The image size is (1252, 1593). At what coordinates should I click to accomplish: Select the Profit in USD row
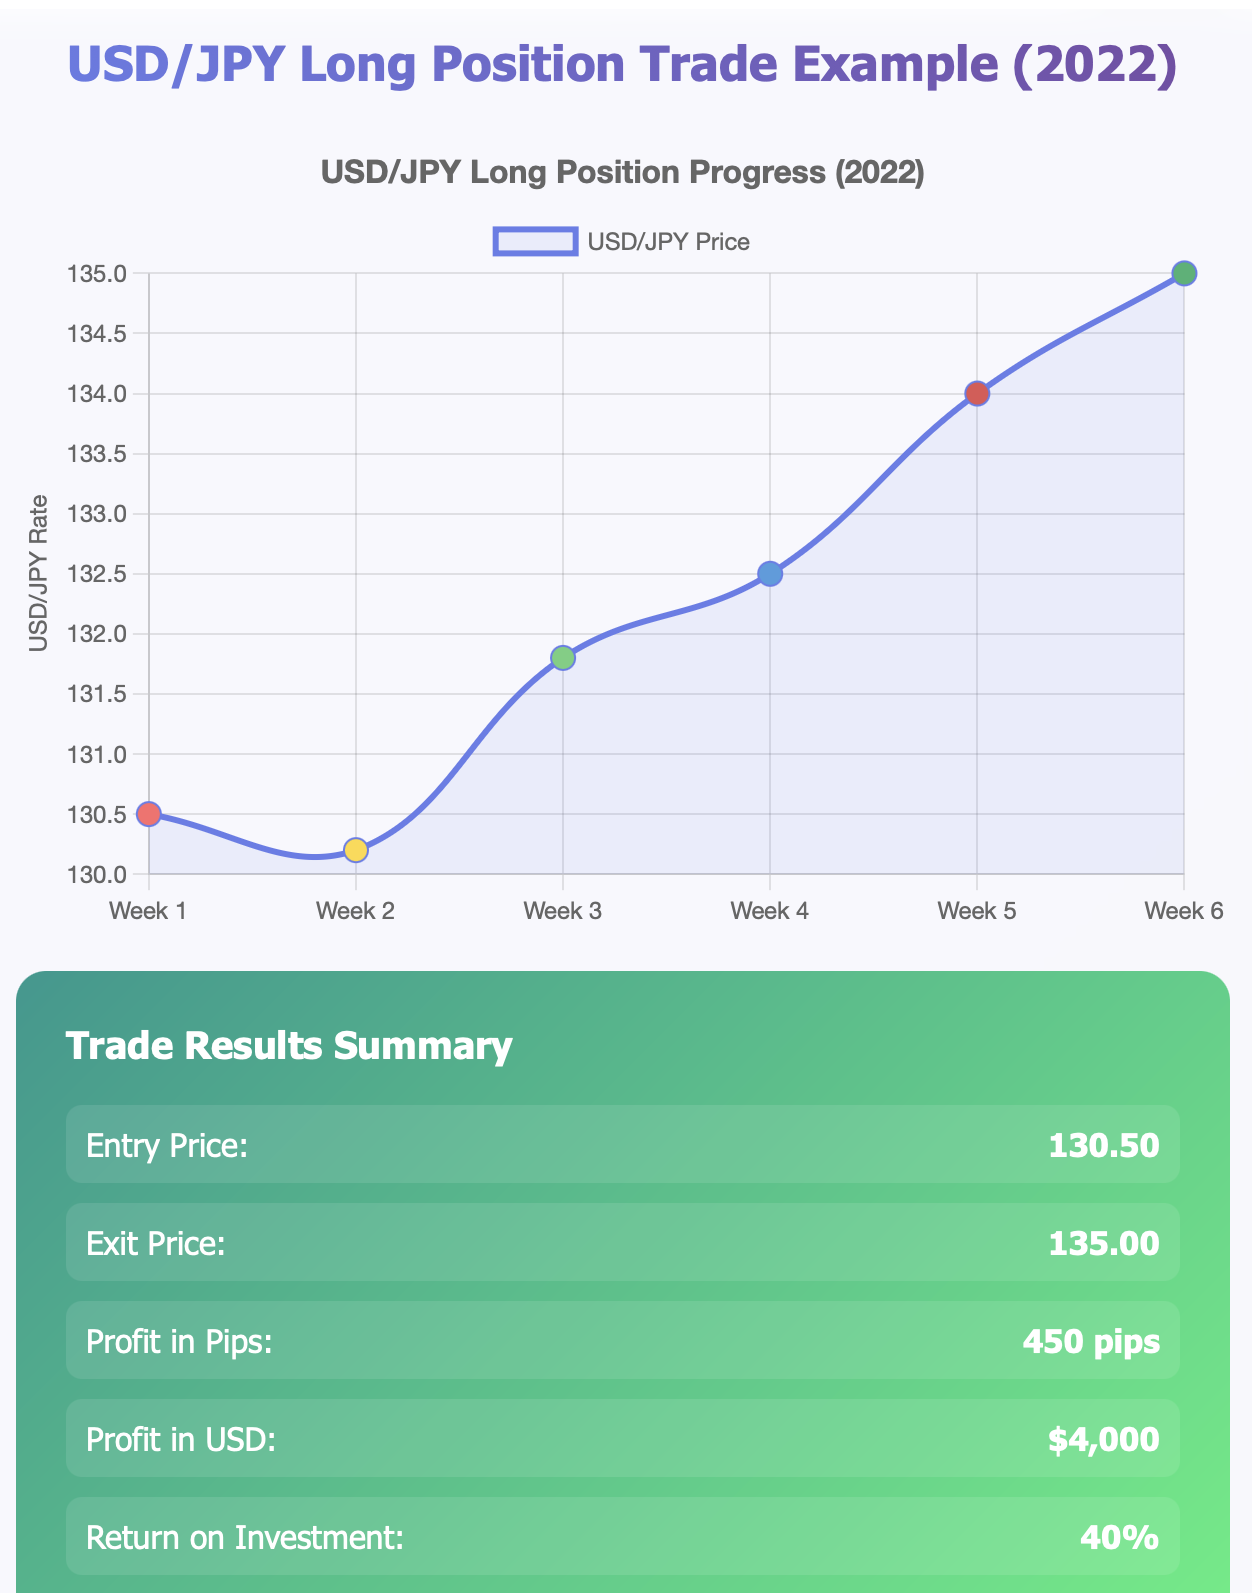coord(622,1438)
